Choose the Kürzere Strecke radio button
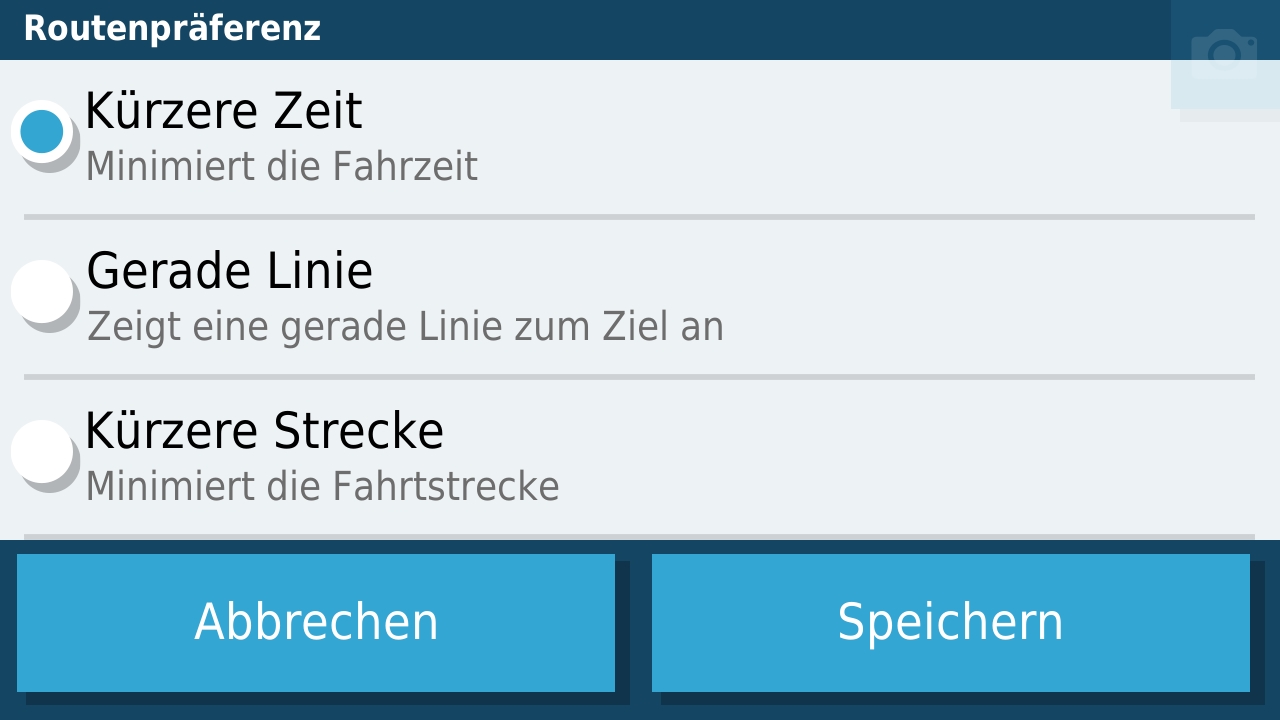The width and height of the screenshot is (1280, 720). (42, 451)
